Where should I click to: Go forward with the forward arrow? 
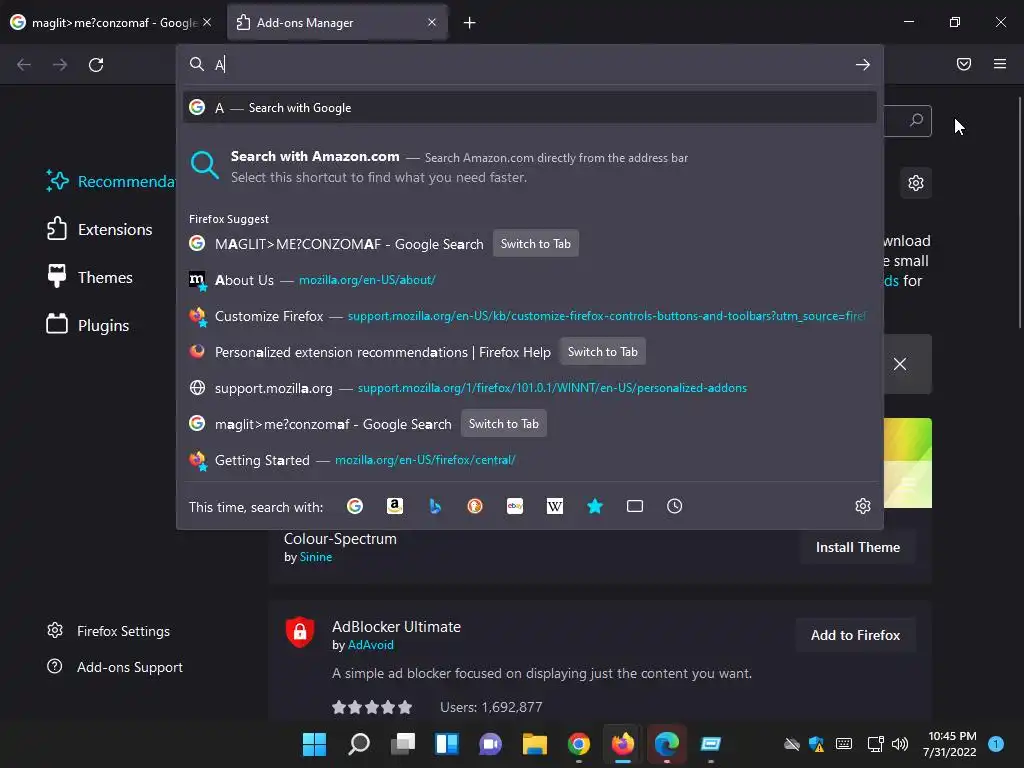(x=60, y=65)
